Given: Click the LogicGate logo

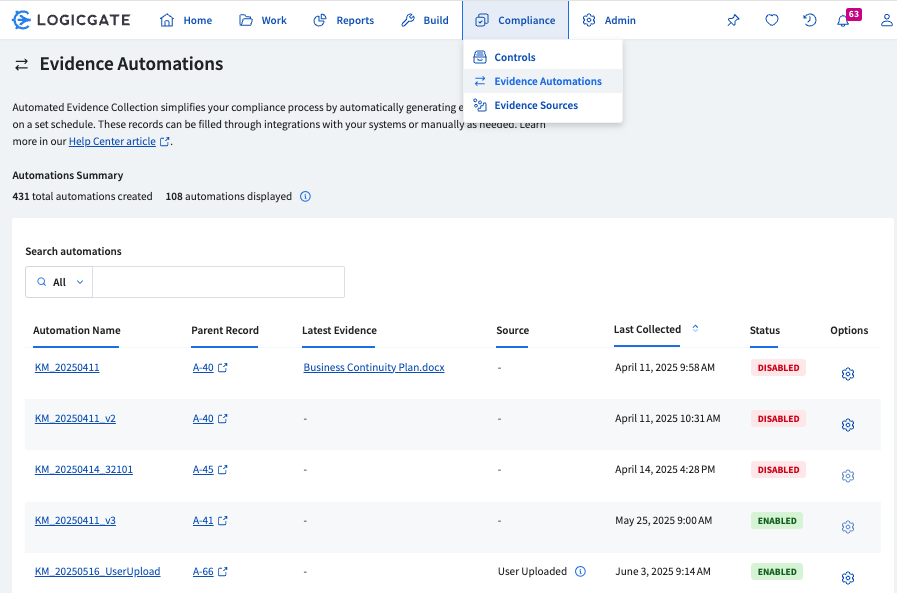Looking at the screenshot, I should 75,20.
